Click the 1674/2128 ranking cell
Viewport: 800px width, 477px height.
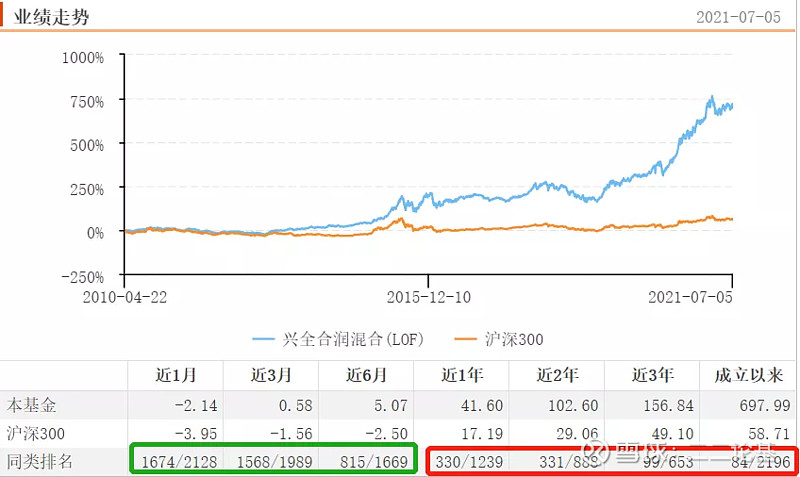pyautogui.click(x=179, y=462)
